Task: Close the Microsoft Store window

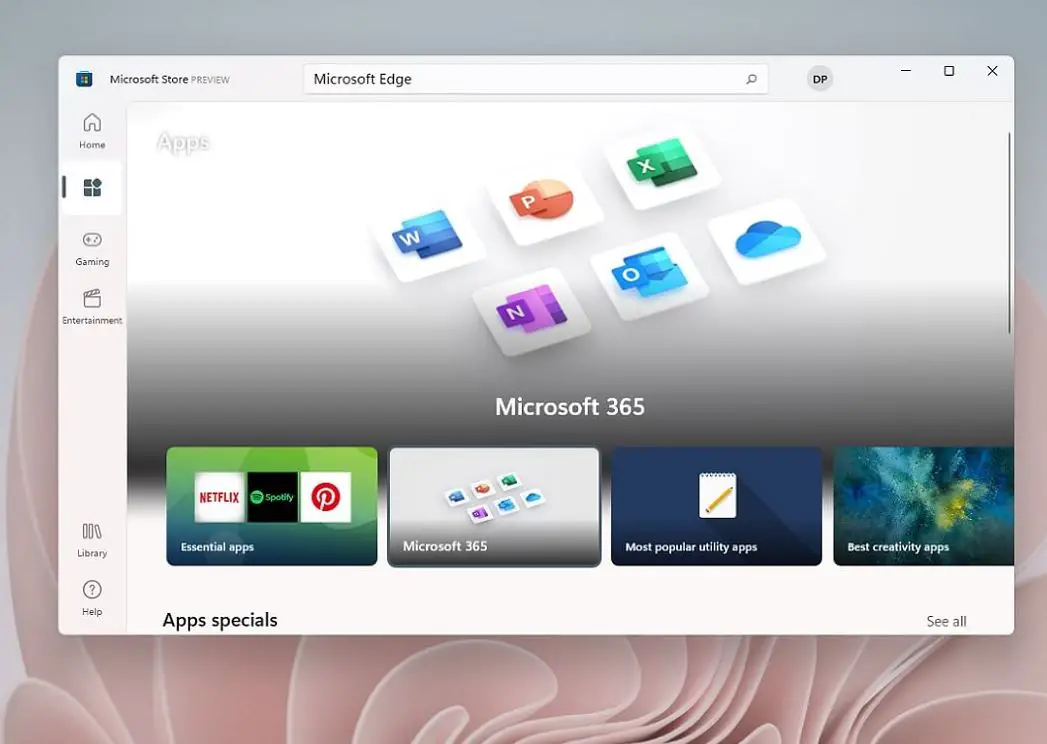Action: pos(992,70)
